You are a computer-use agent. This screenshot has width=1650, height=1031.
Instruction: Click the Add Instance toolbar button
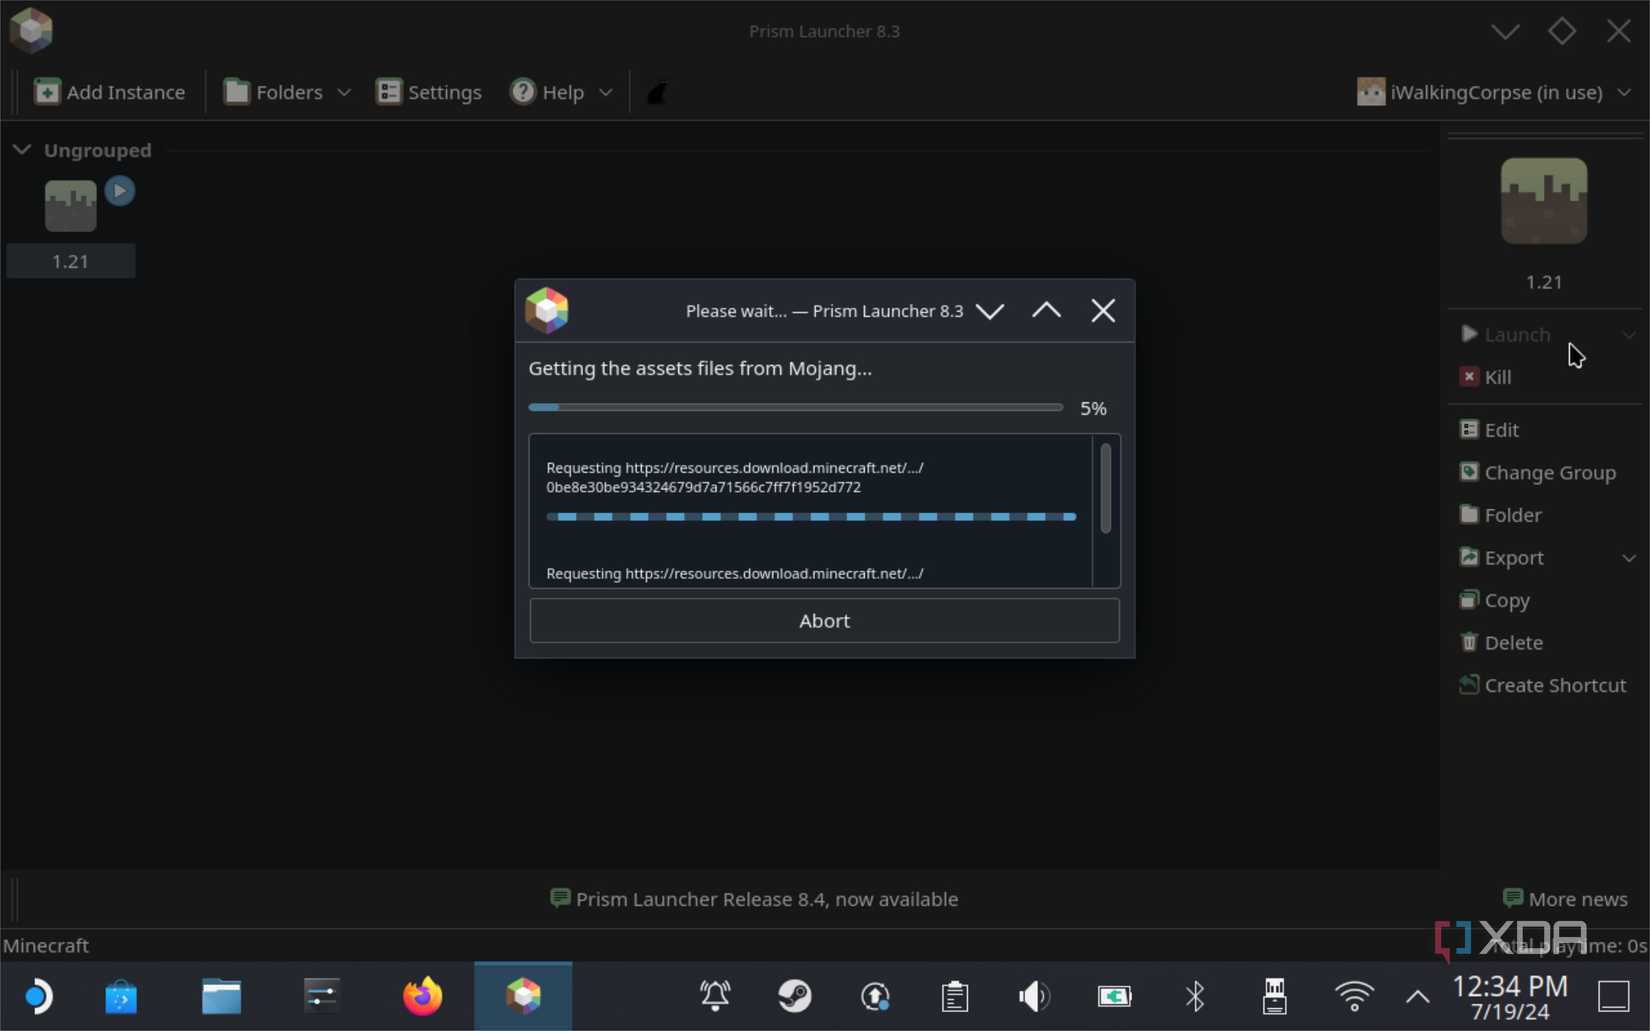pos(110,92)
